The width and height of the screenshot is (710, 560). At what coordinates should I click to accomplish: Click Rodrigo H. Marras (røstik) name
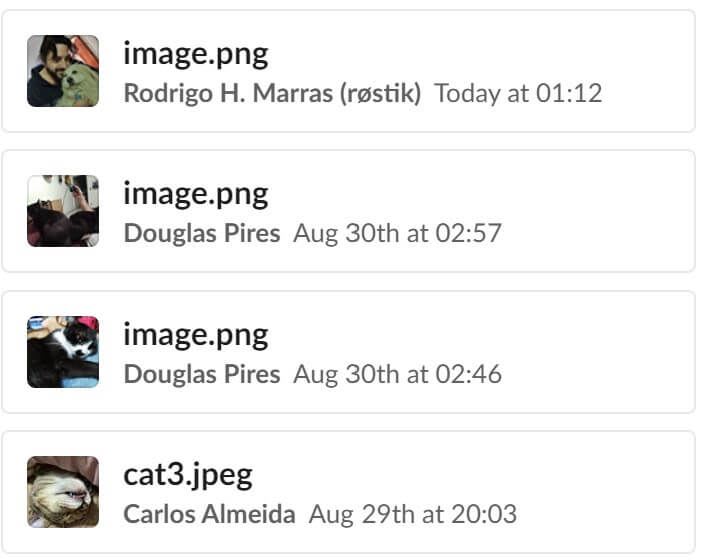273,94
